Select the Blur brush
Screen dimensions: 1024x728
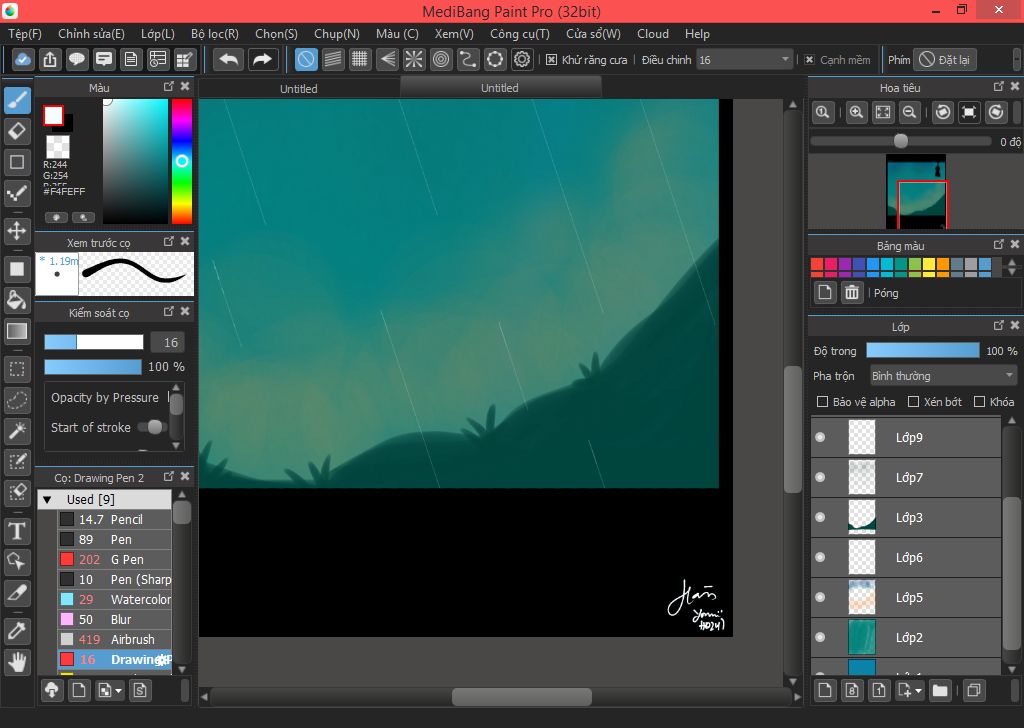(x=114, y=619)
